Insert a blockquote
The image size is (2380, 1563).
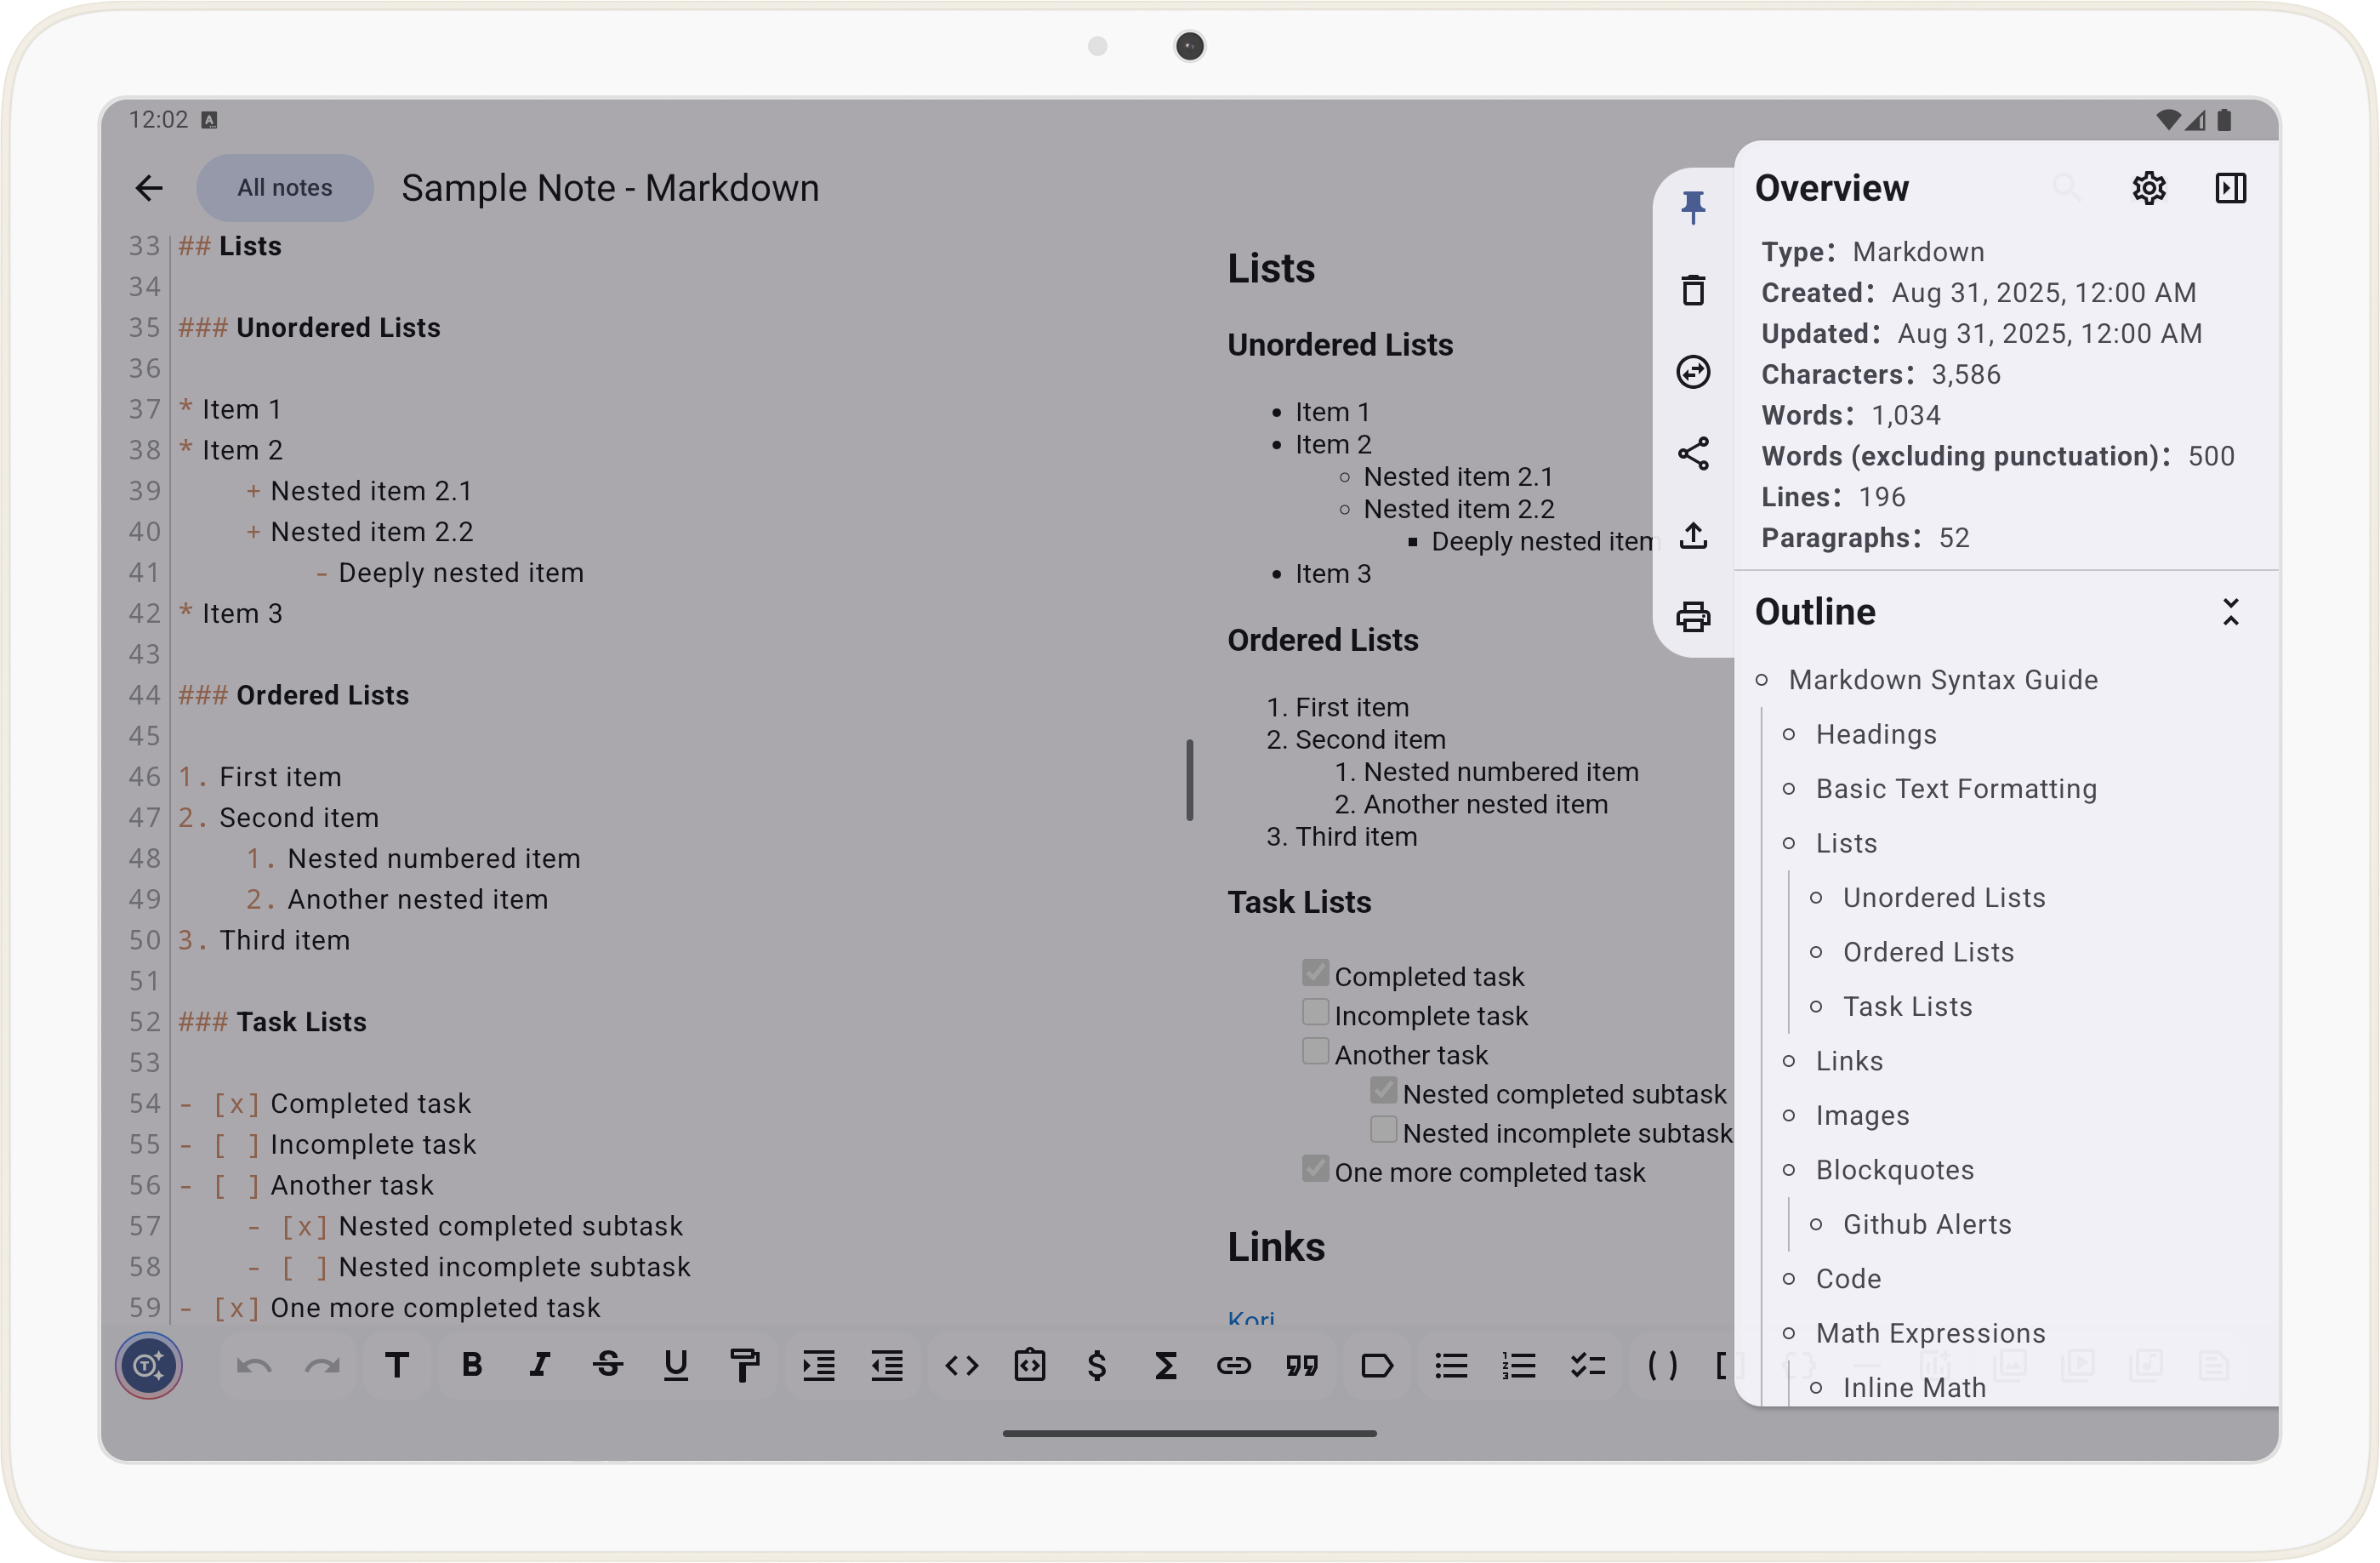pos(1302,1365)
